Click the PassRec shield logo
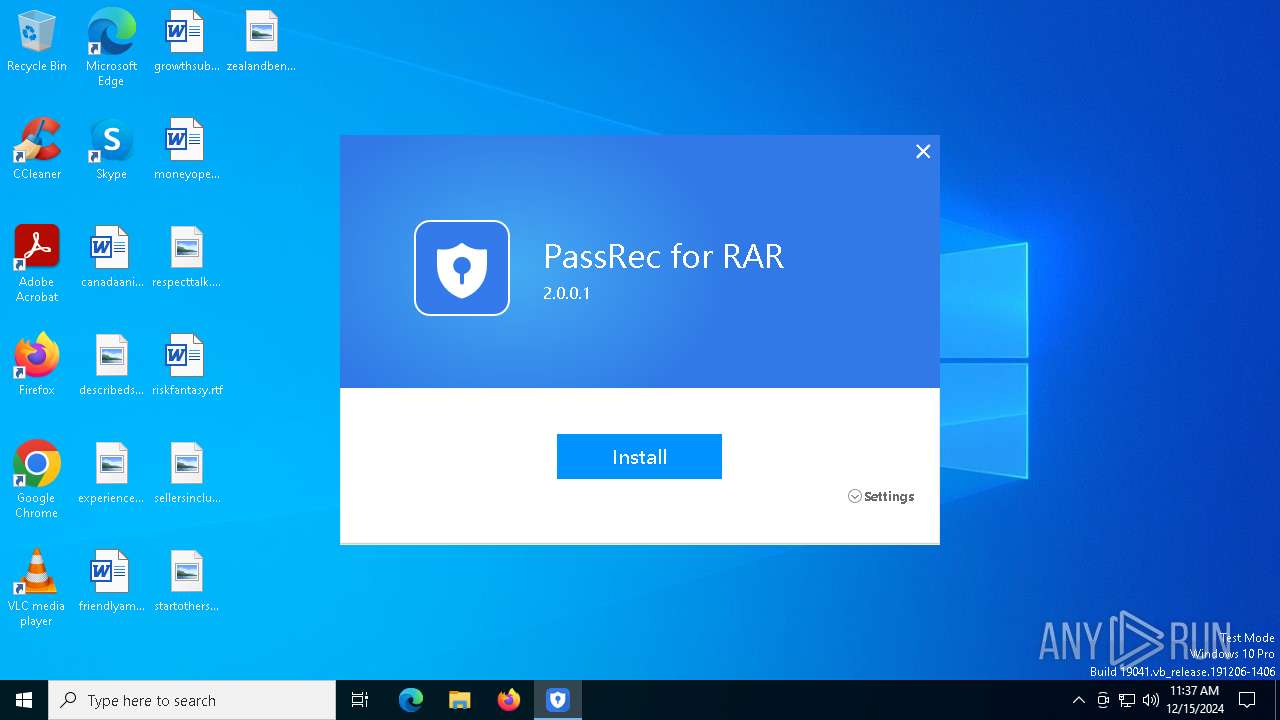The height and width of the screenshot is (720, 1280). pyautogui.click(x=462, y=268)
